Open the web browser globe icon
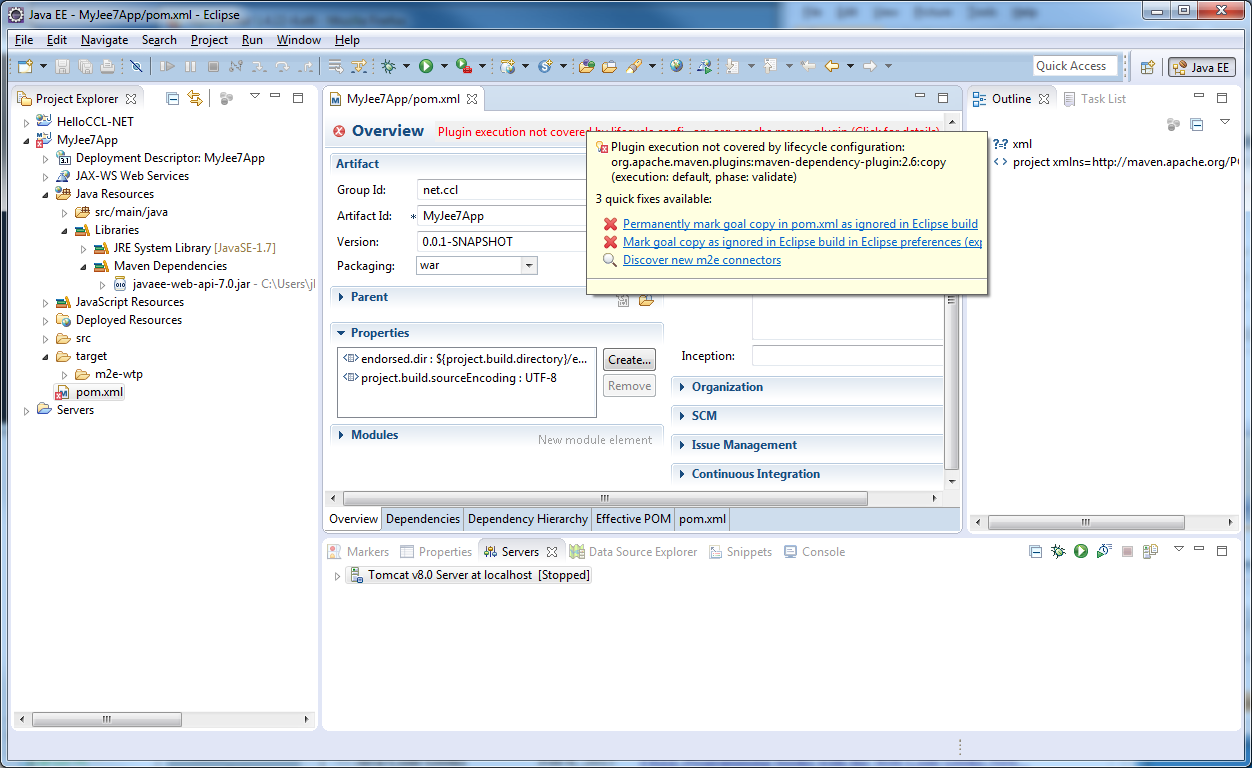This screenshot has width=1252, height=768. click(677, 66)
